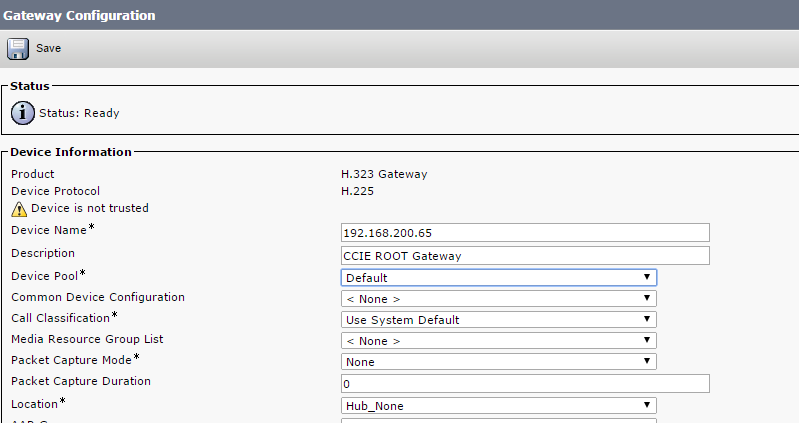Edit the Description field with CCIE ROOT Gateway

click(525, 255)
